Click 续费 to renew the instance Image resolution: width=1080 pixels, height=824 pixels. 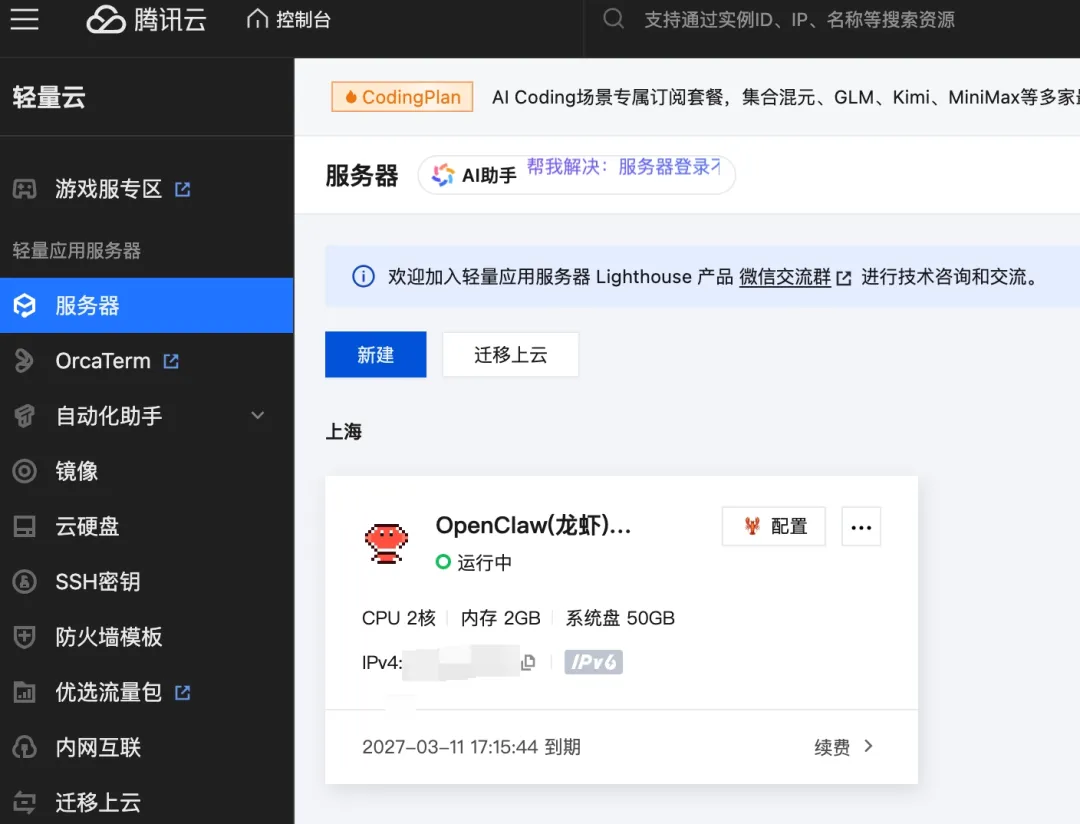click(x=832, y=747)
